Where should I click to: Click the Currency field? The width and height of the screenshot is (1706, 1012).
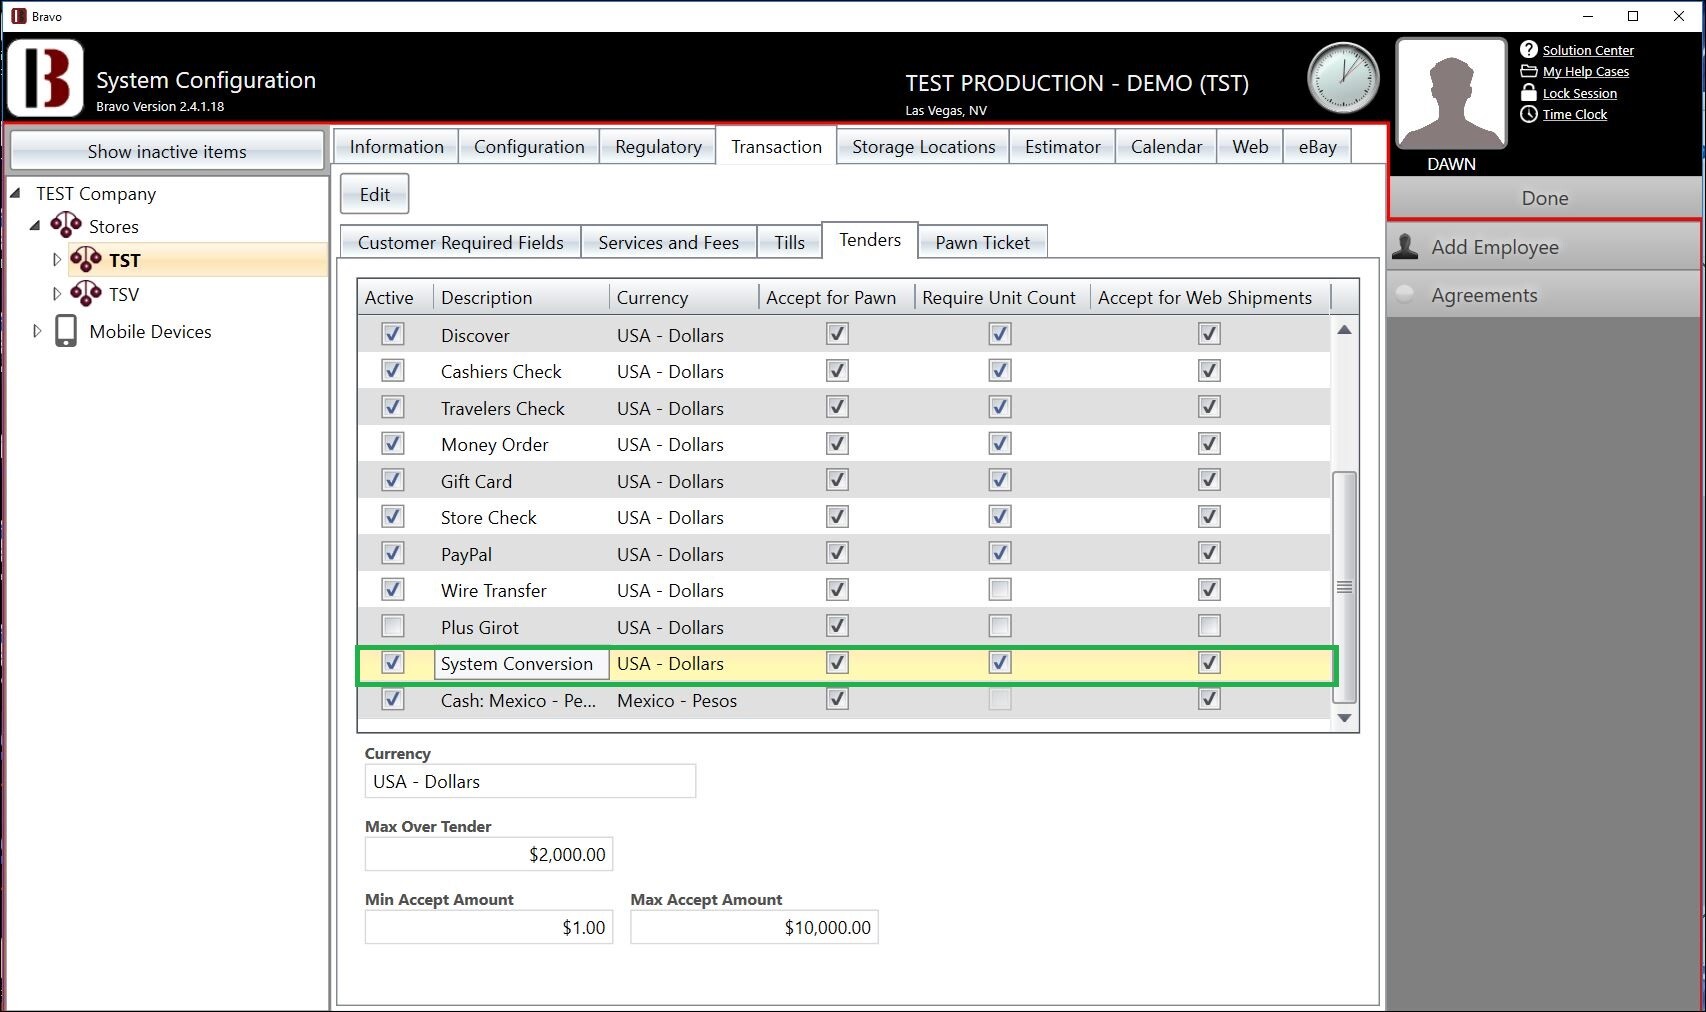coord(530,781)
